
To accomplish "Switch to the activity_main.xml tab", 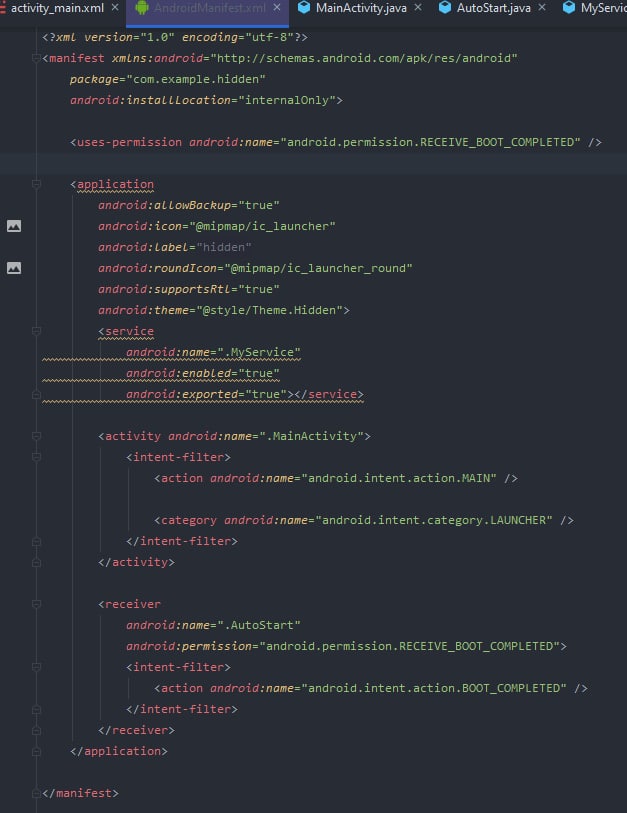I will pyautogui.click(x=57, y=8).
